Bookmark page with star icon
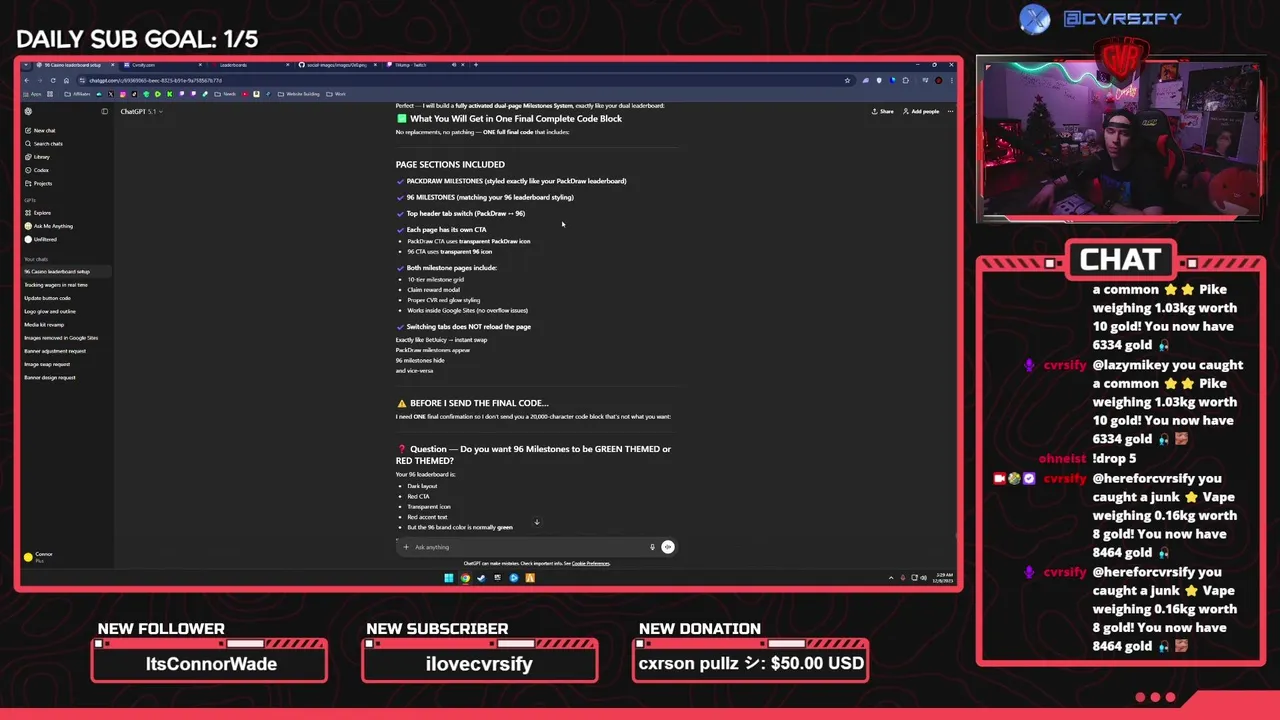Image resolution: width=1280 pixels, height=720 pixels. (x=847, y=80)
